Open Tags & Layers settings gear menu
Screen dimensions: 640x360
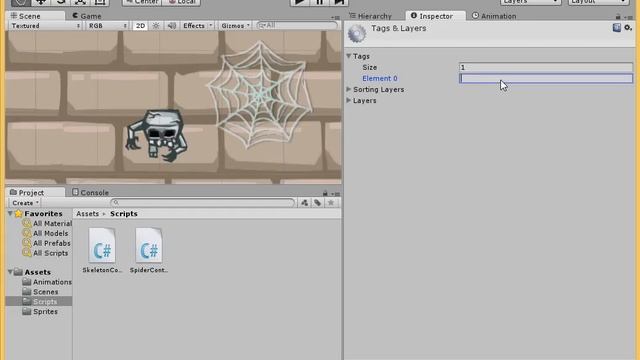pos(628,27)
